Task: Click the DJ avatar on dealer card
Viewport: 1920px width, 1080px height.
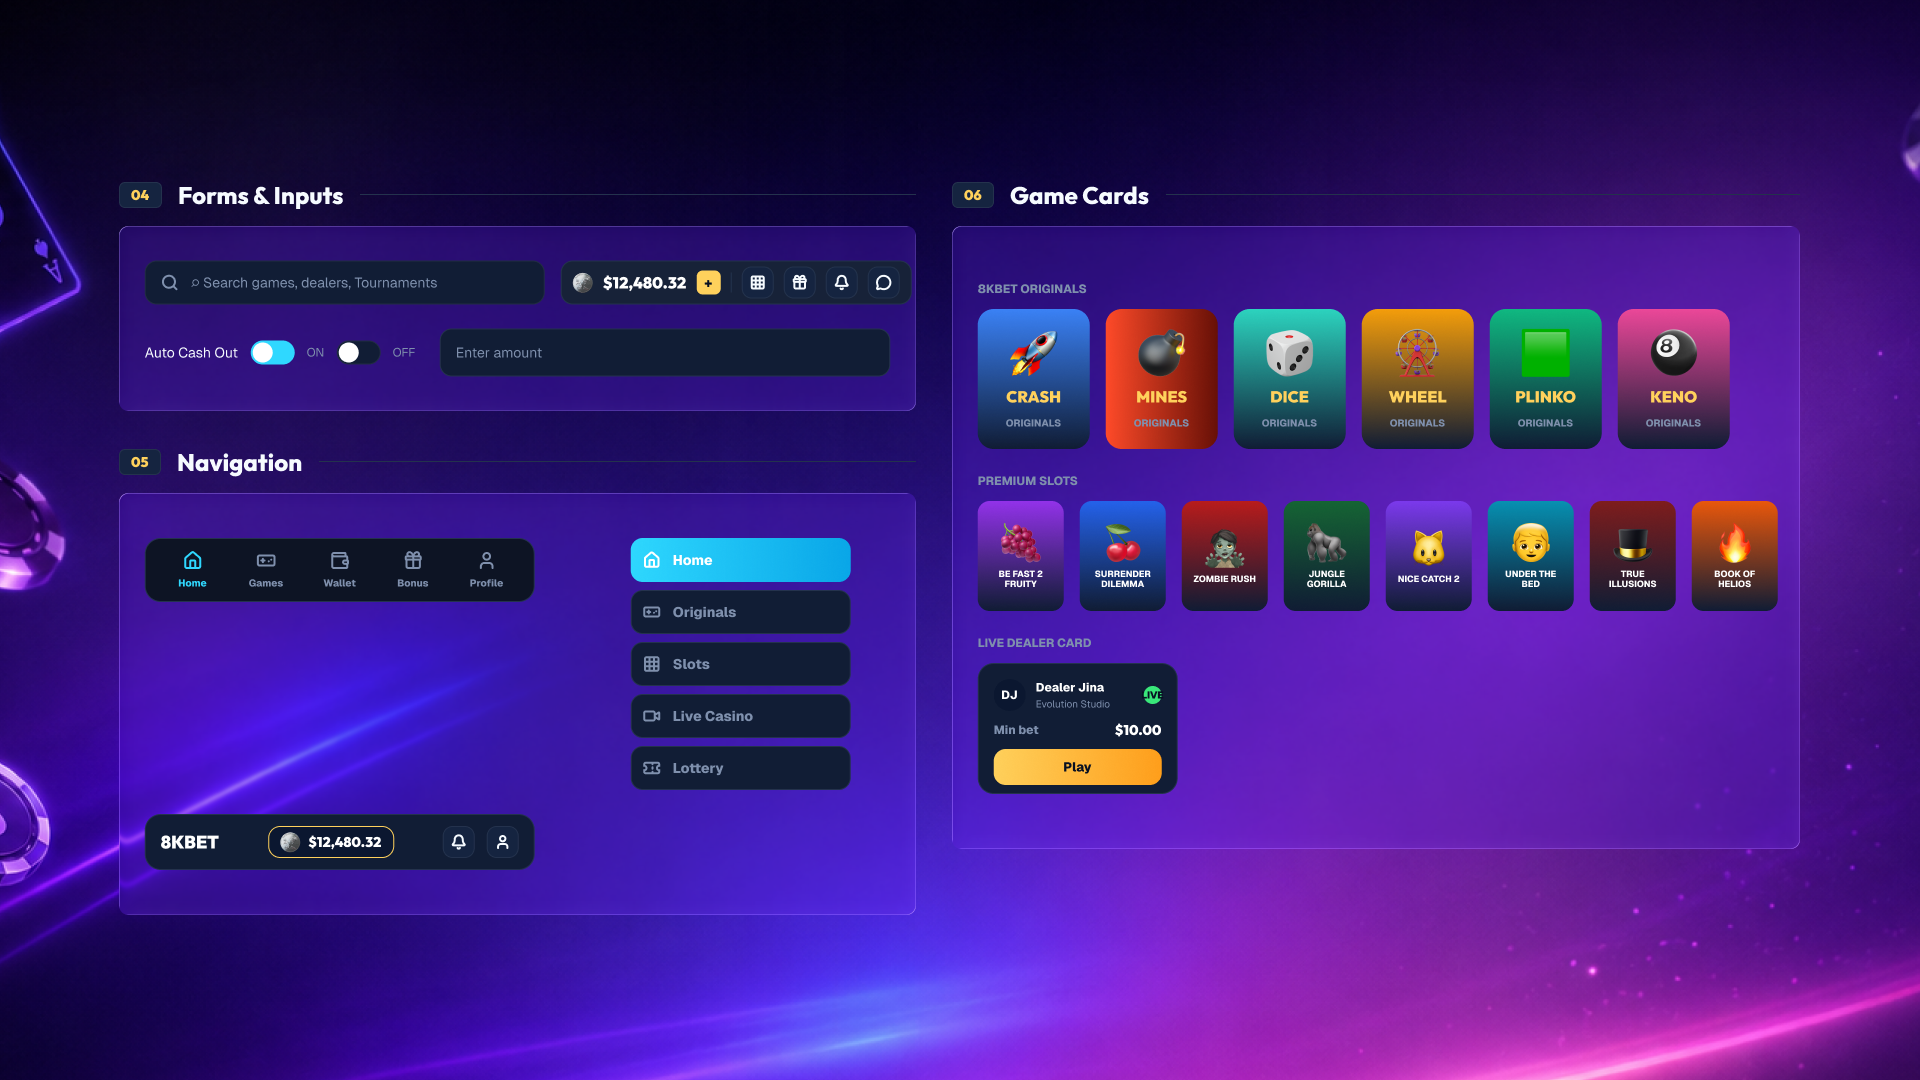Action: 1010,695
